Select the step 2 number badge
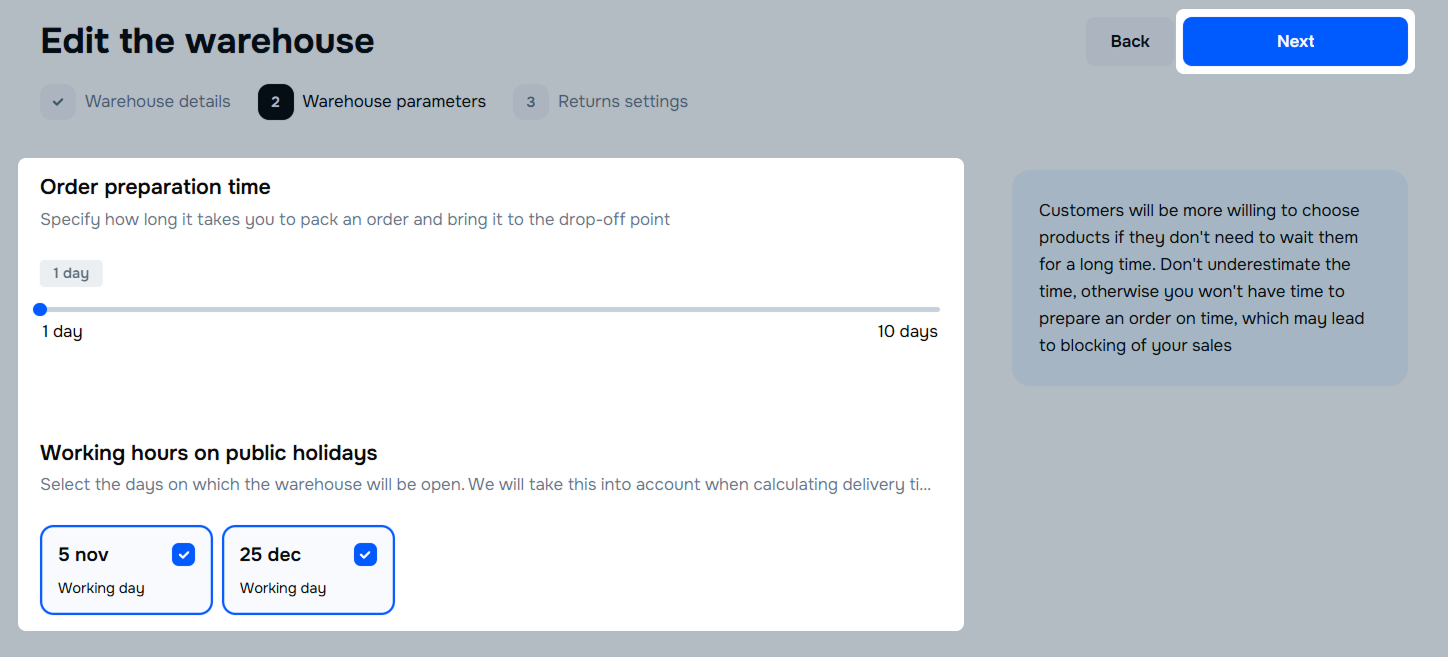The width and height of the screenshot is (1448, 657). coord(275,102)
